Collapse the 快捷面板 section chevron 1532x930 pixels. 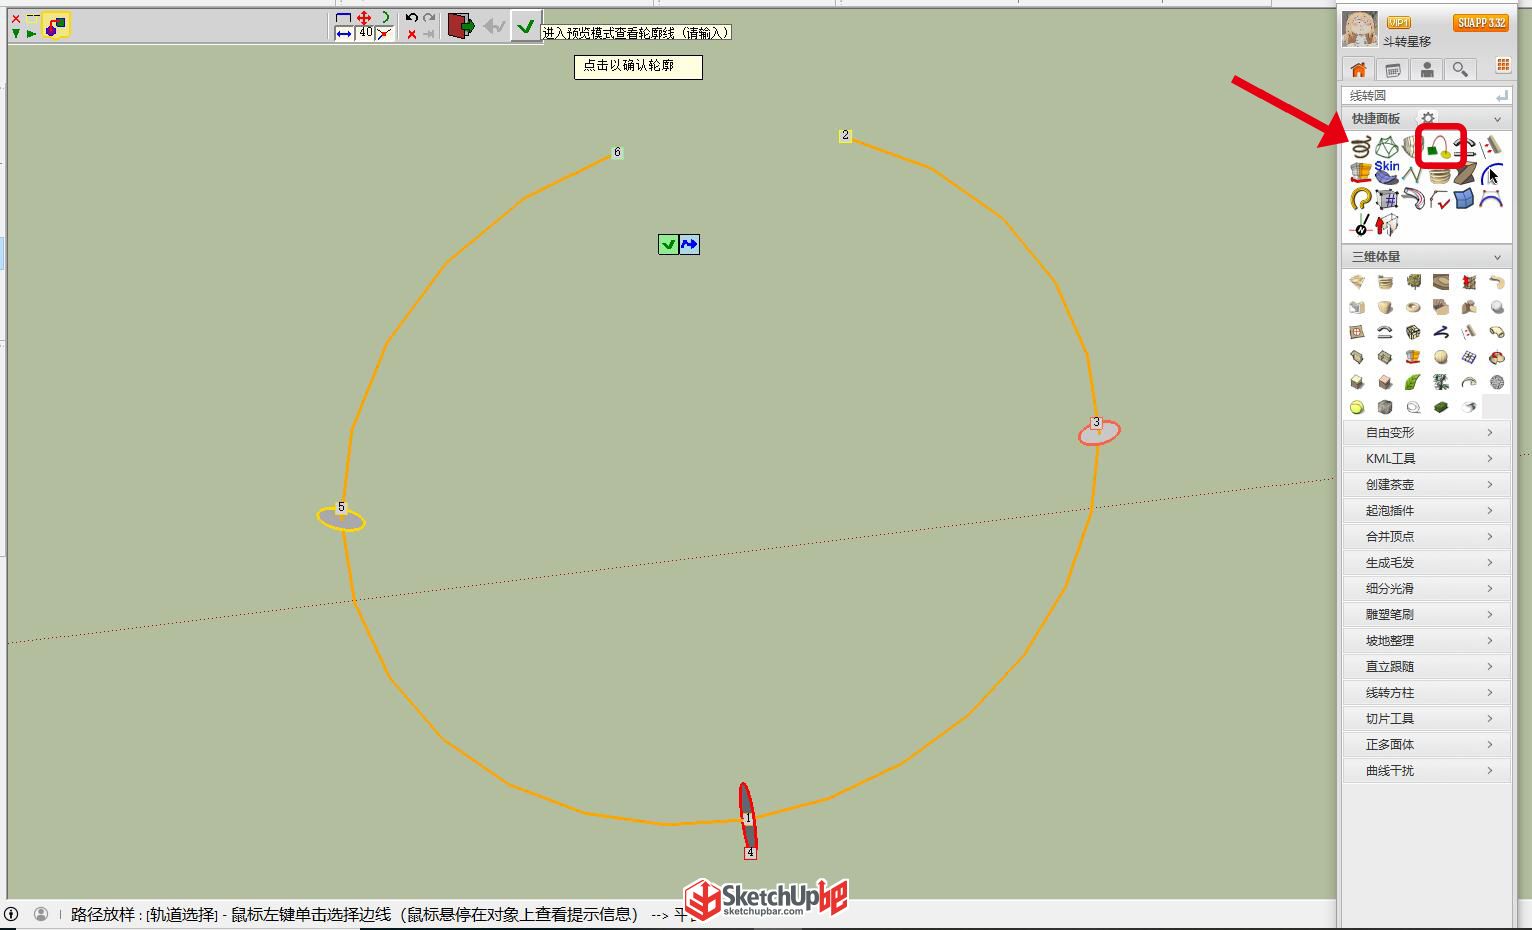(x=1497, y=119)
